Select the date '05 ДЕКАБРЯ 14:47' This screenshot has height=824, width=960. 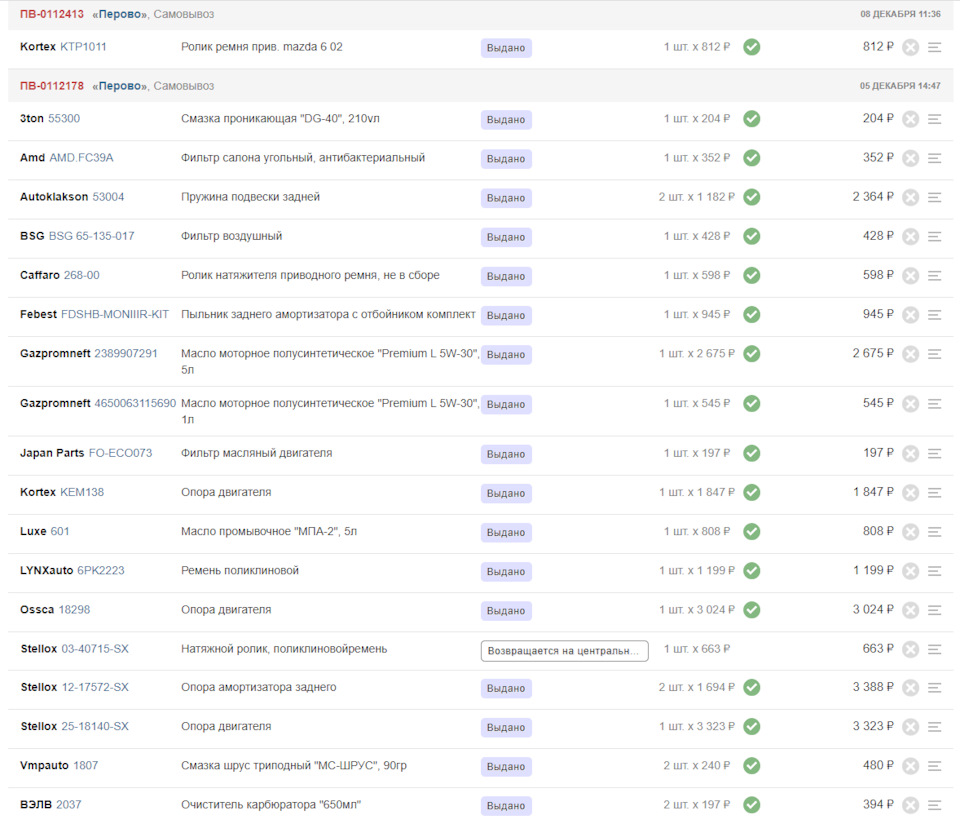click(900, 86)
